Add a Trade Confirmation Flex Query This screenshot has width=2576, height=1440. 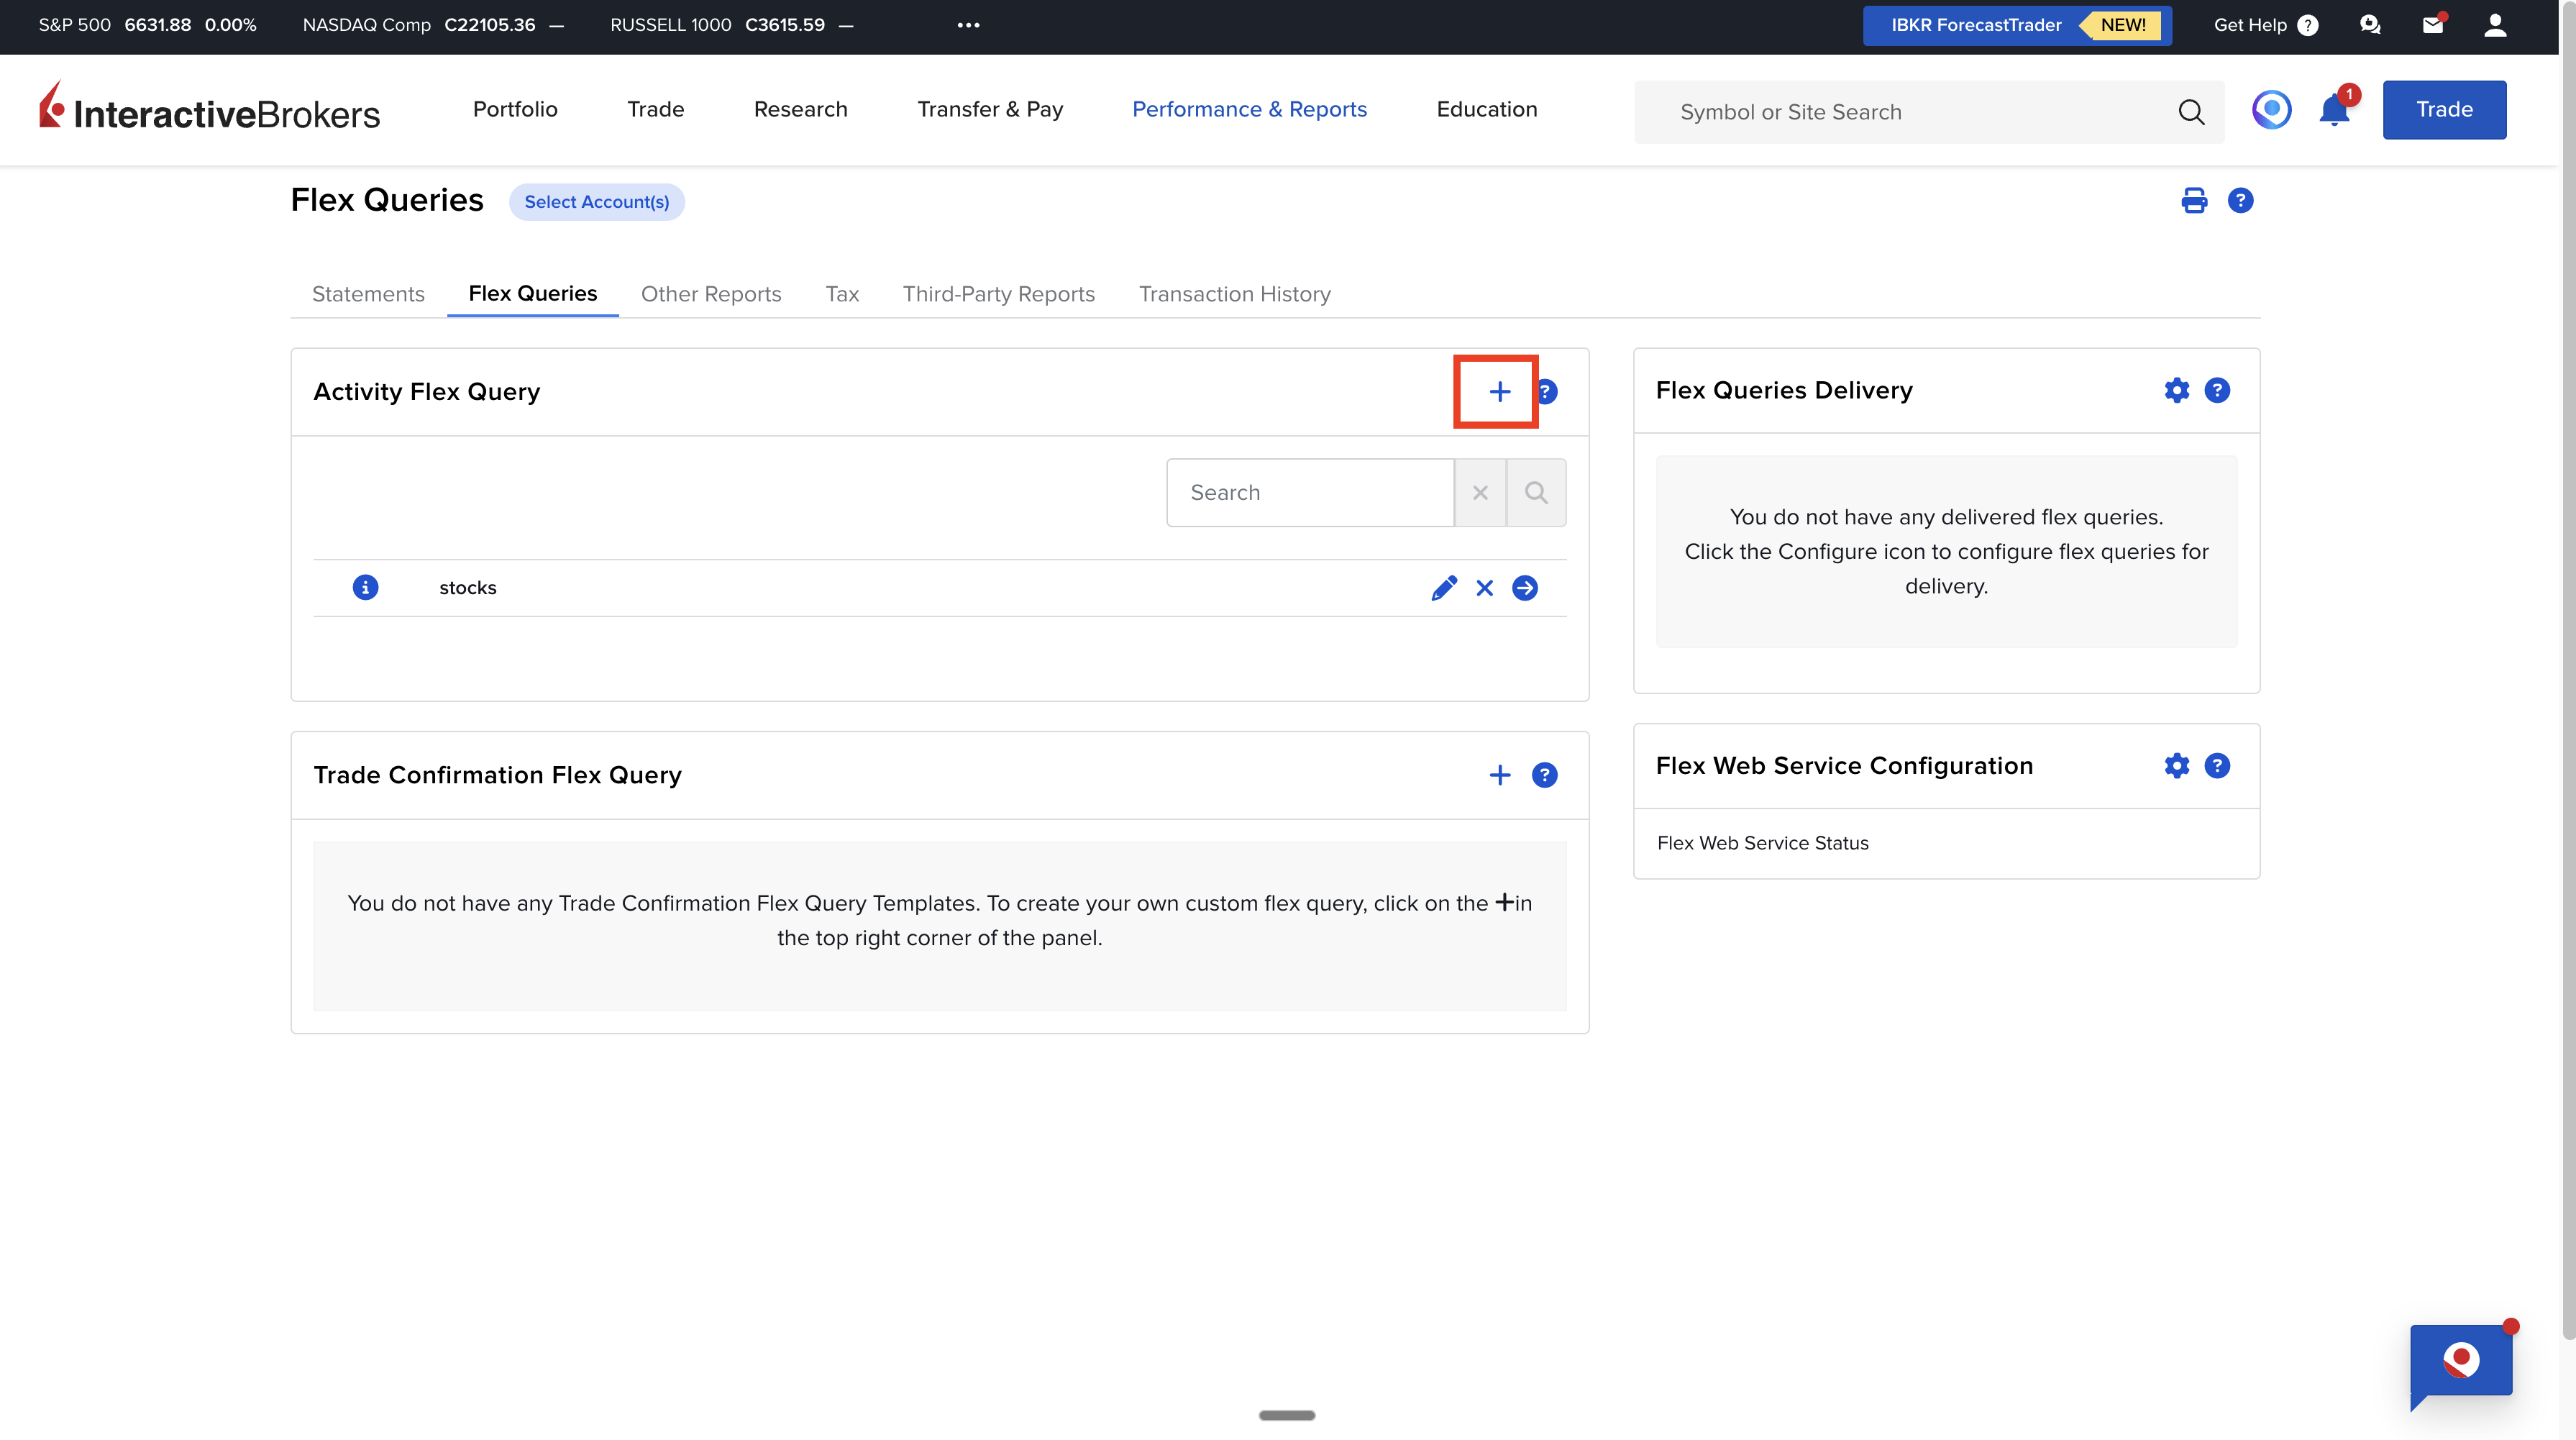coord(1499,775)
